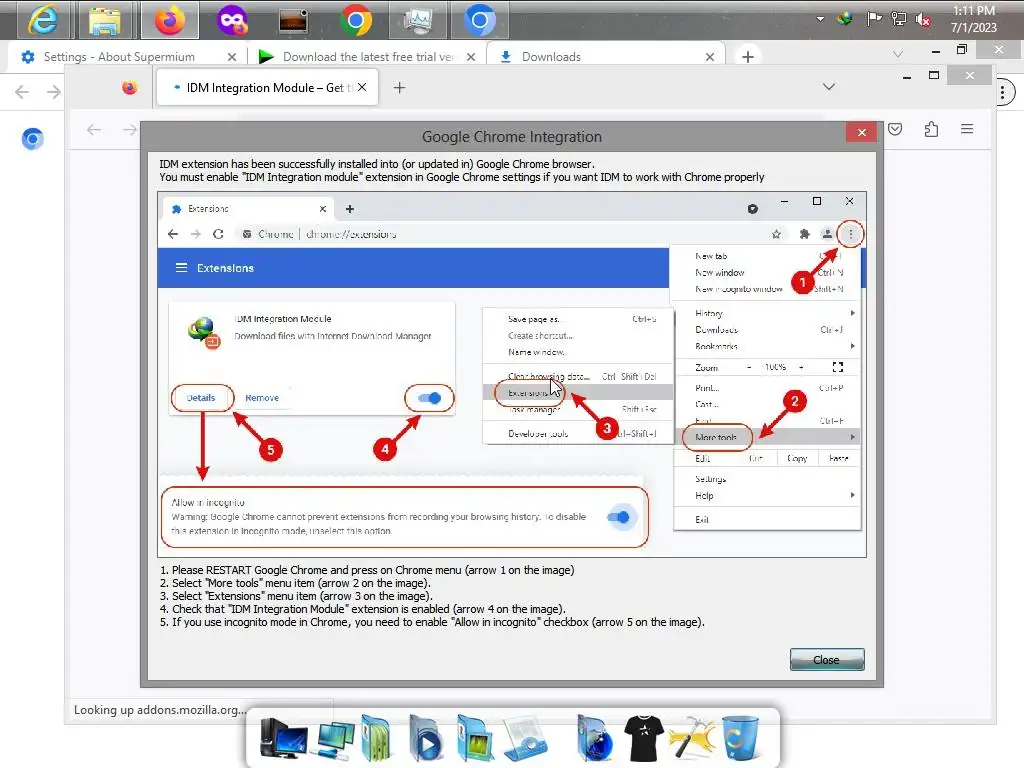Select the IDM Integration Module Firefox tab

266,88
